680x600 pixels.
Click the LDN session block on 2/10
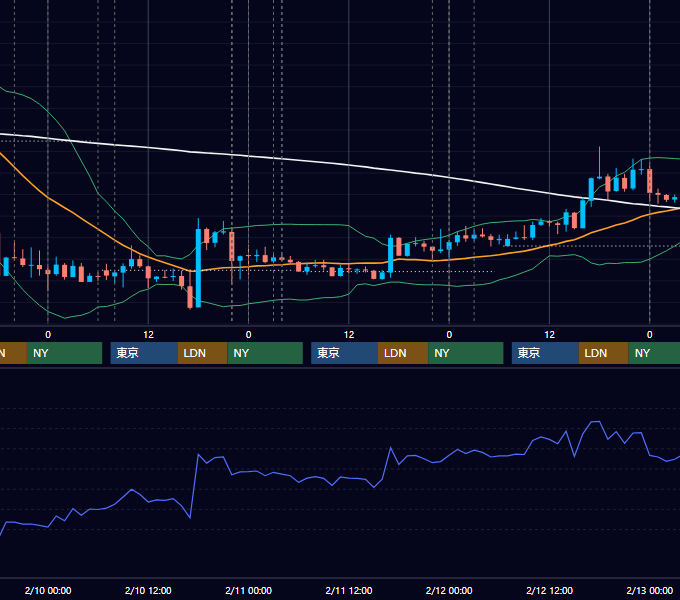coord(203,353)
